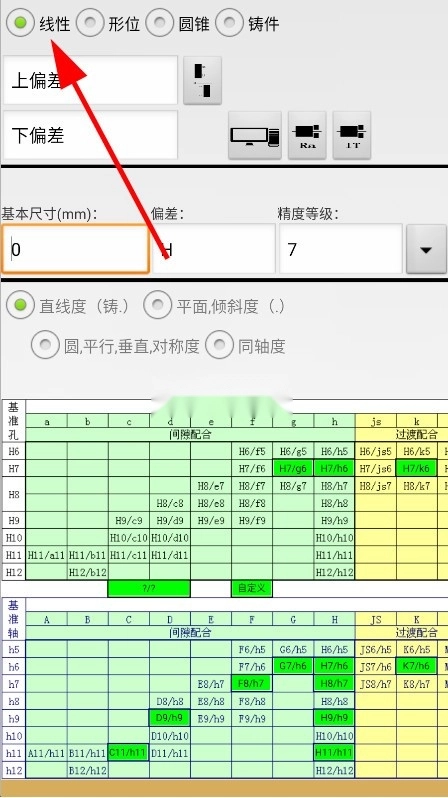Pick the F6/h5 cell
Image resolution: width=448 pixels, height=798 pixels.
point(252,649)
